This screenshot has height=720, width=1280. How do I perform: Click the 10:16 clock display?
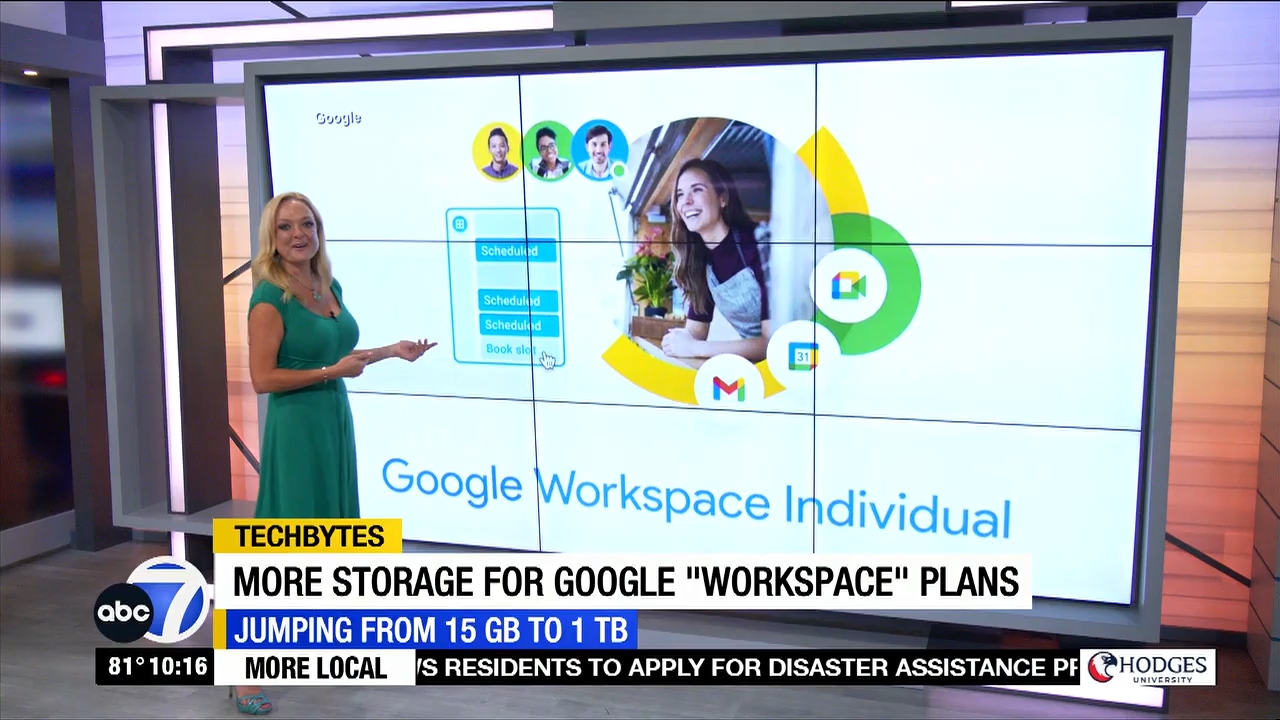tap(180, 666)
